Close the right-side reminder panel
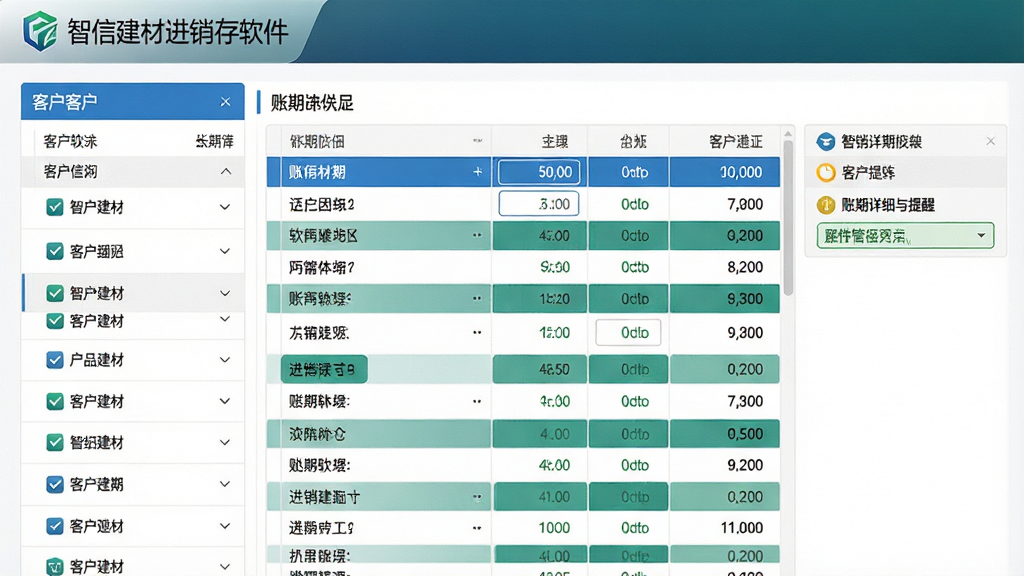 coord(991,141)
